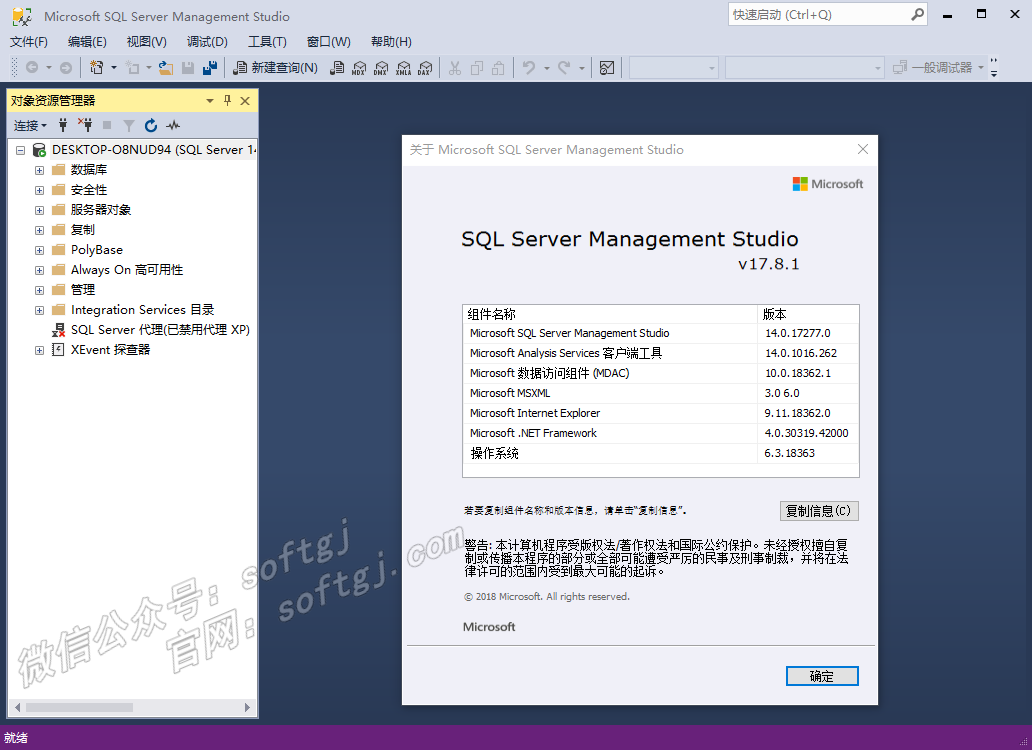The width and height of the screenshot is (1032, 750).
Task: Open the 窗口(W) menu
Action: click(328, 42)
